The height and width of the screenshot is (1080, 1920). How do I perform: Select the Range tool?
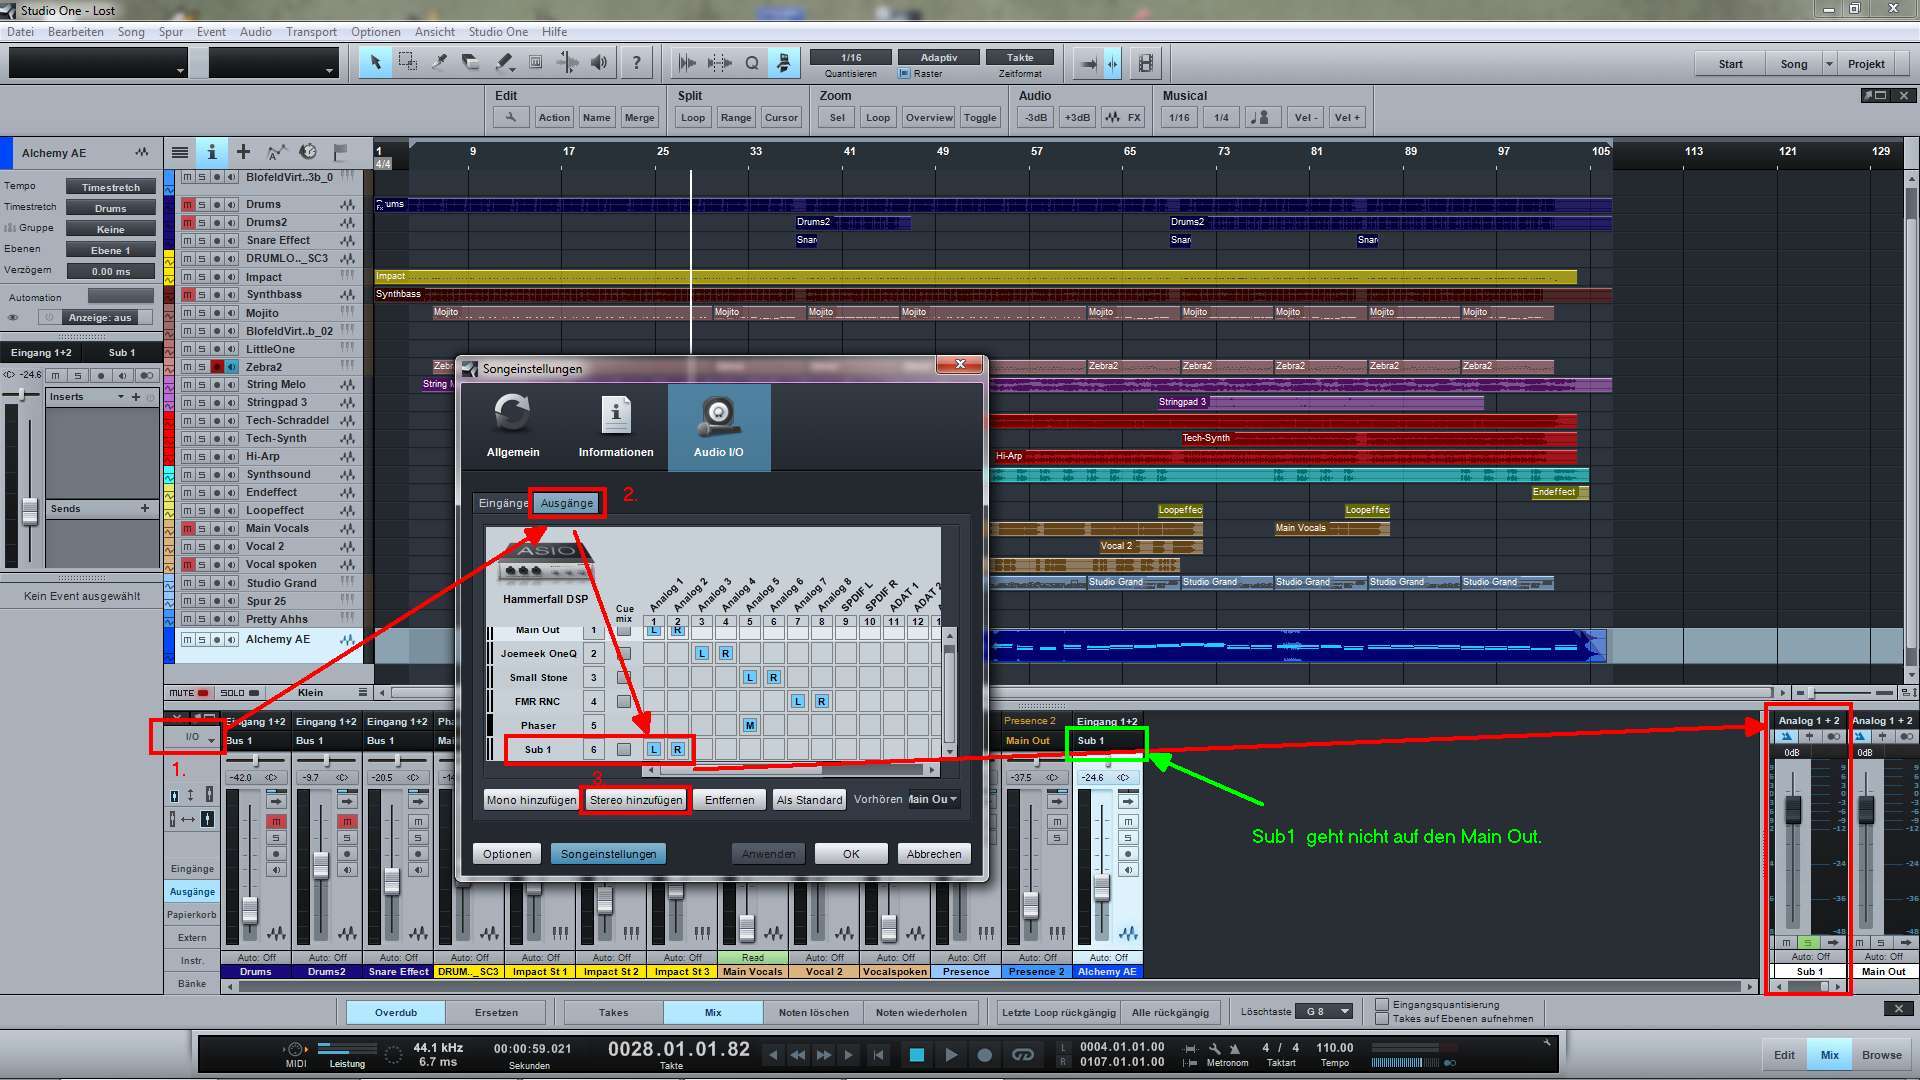click(x=408, y=63)
